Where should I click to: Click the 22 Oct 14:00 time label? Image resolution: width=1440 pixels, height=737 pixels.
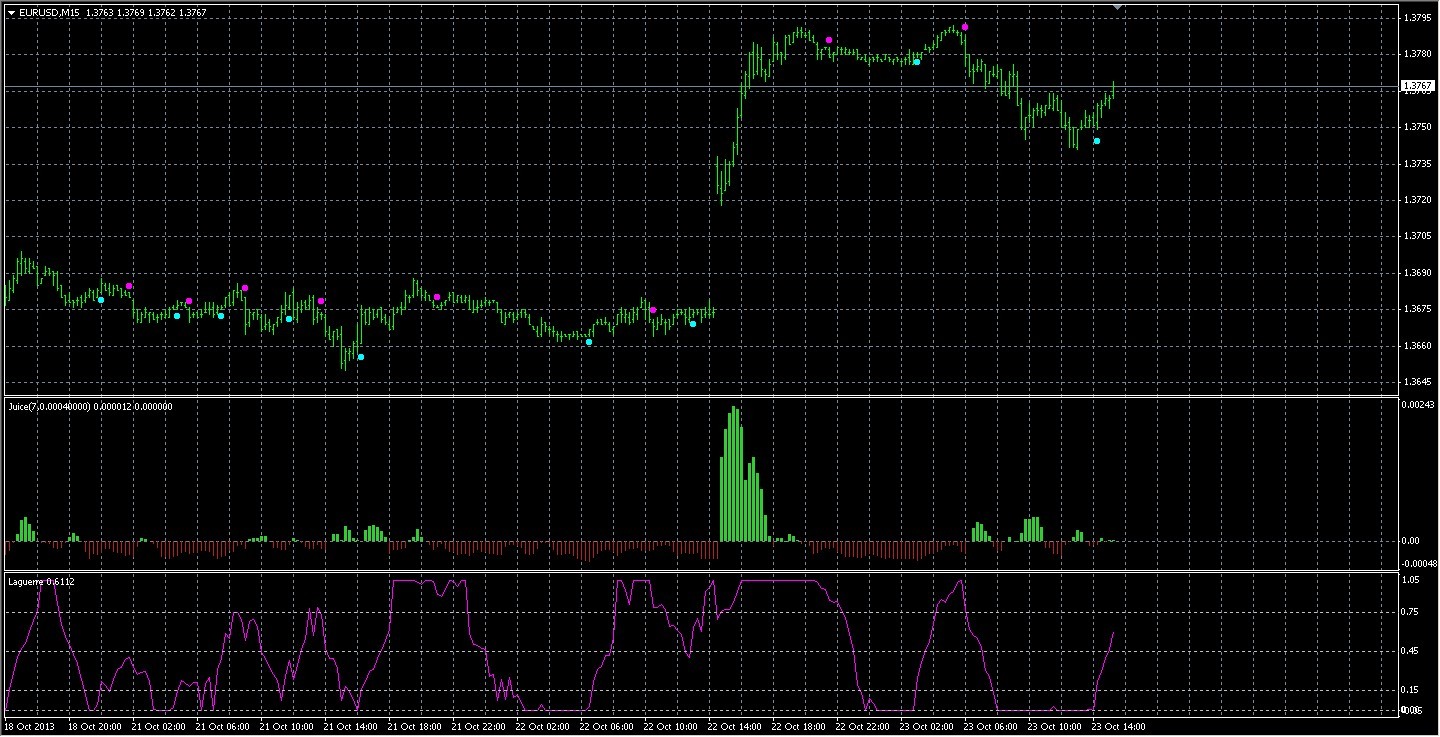point(733,727)
